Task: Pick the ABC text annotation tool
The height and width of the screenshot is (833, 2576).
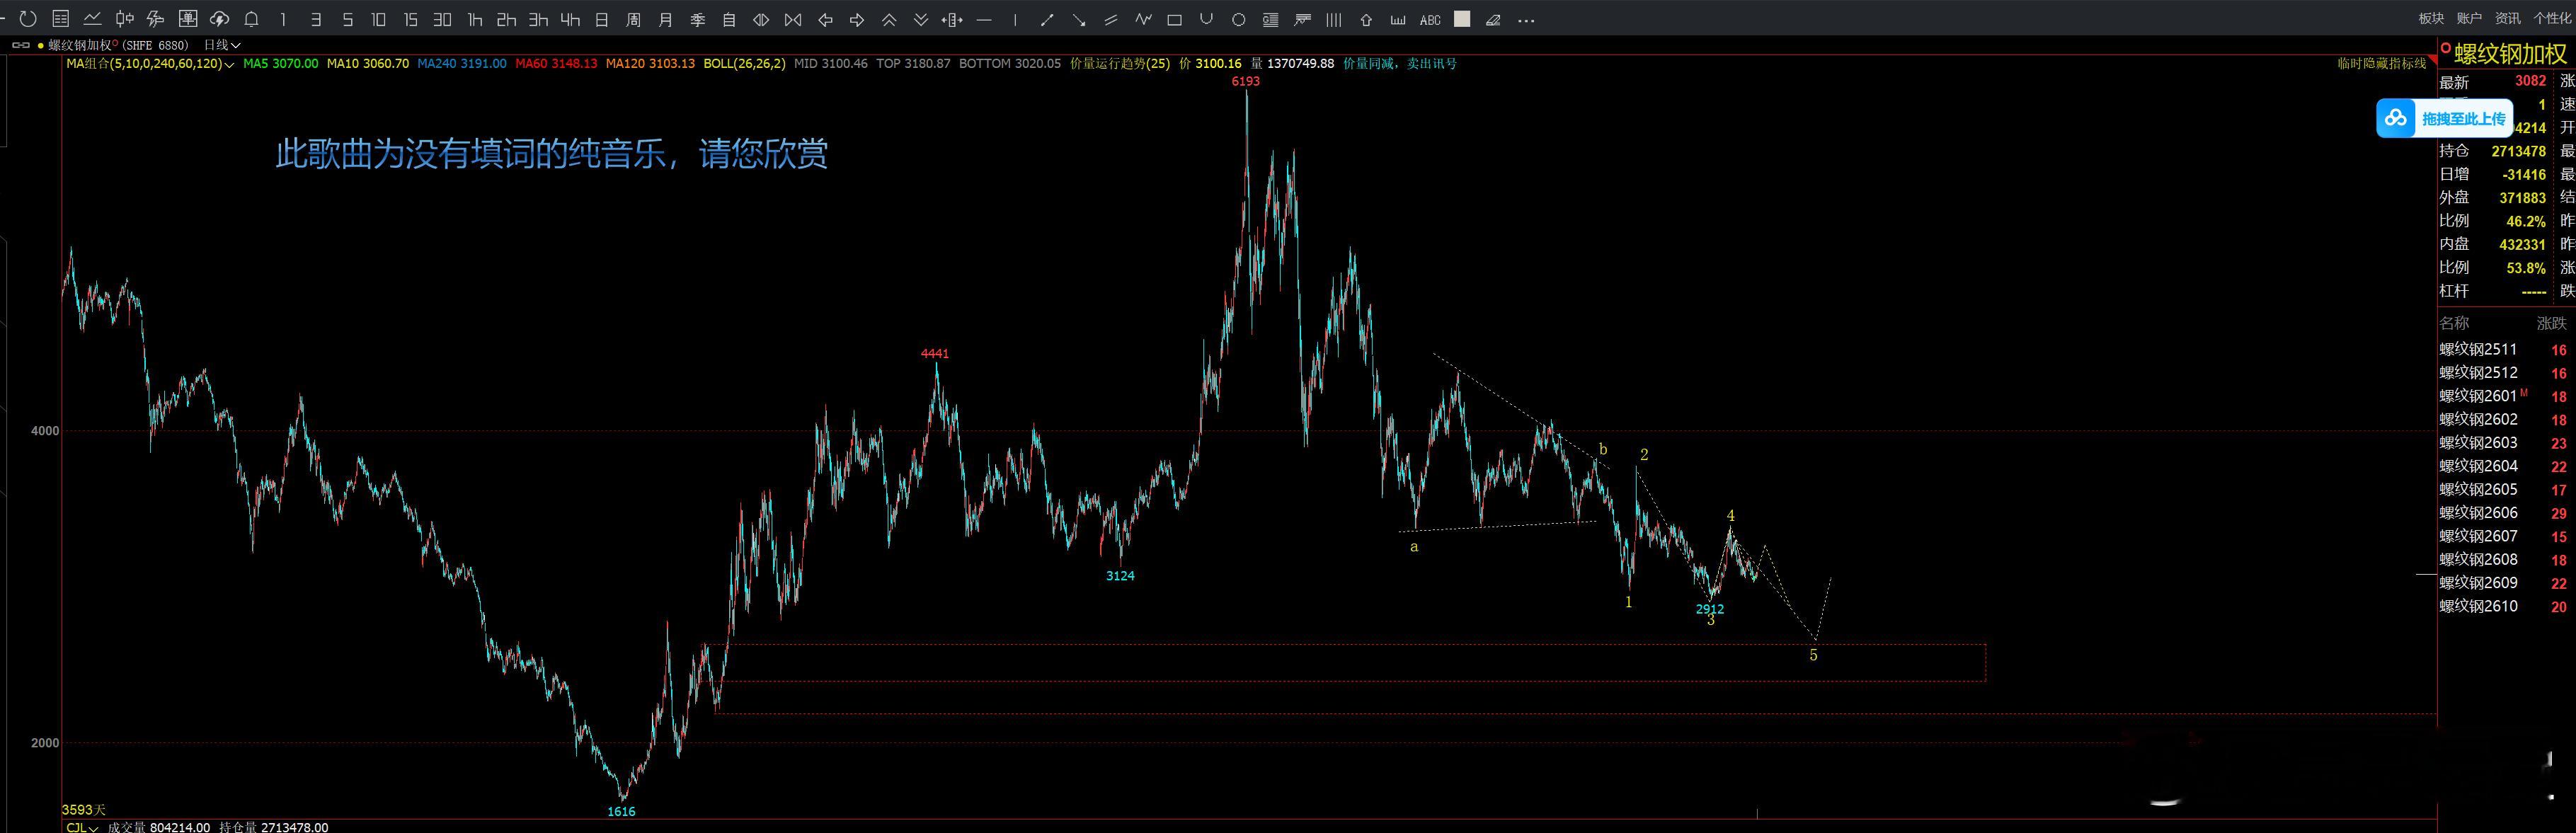Action: coord(1430,20)
